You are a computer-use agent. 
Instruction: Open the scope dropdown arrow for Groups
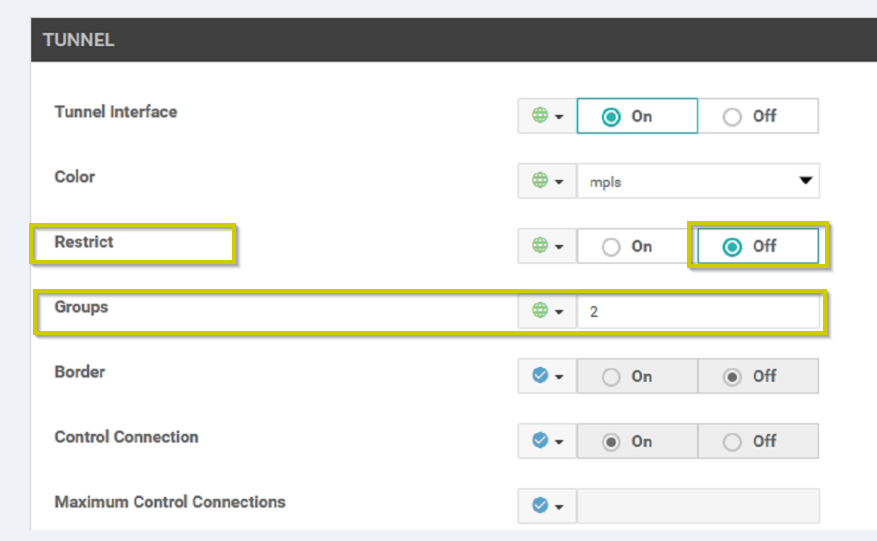pyautogui.click(x=559, y=312)
